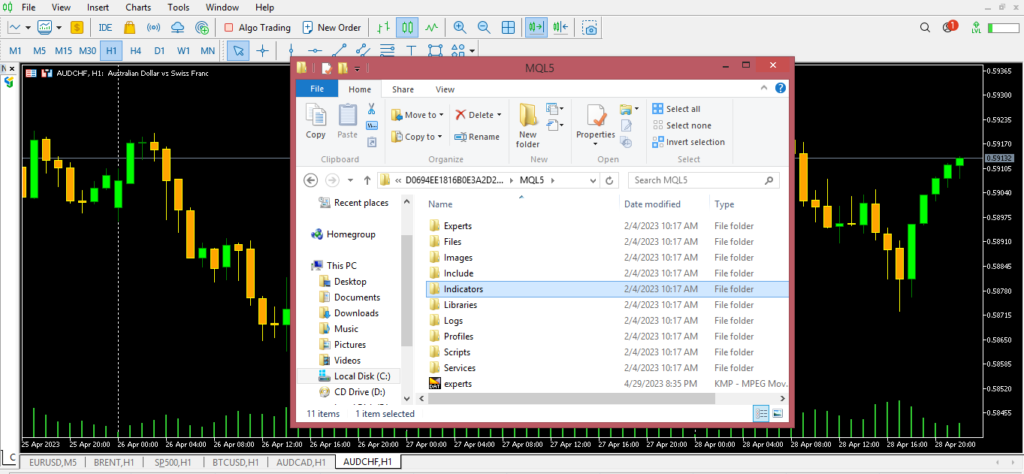Screen dimensions: 1024x474
Task: Click the Search MQL5 input field
Action: [695, 180]
